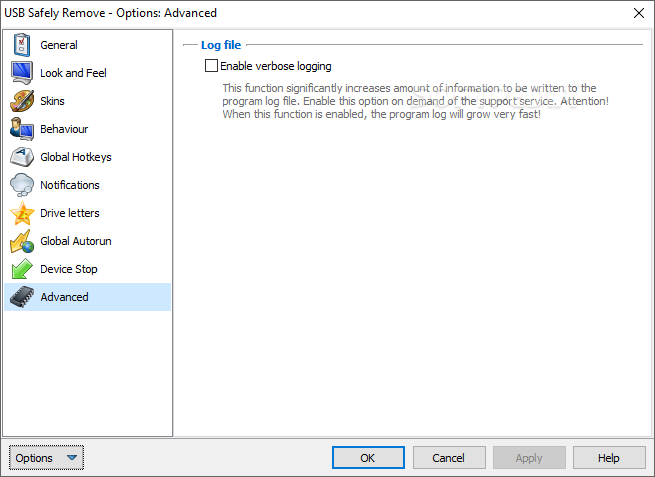Screen dimensions: 655x477
Task: Click the Cancel button
Action: 449,458
